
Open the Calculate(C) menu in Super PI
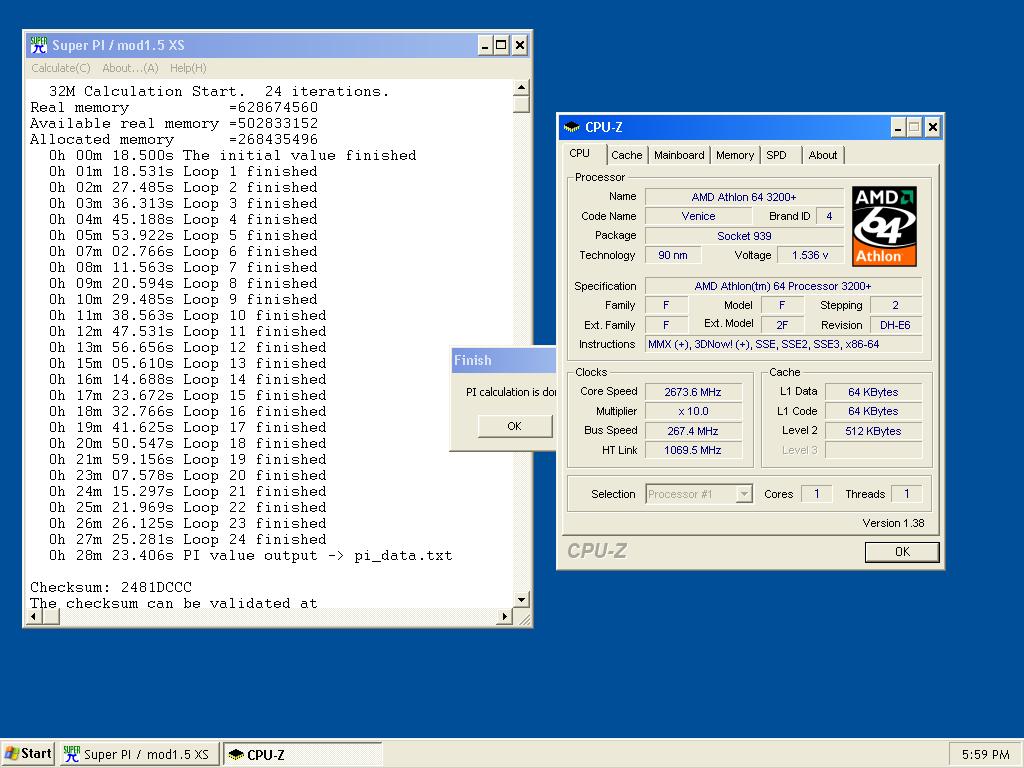[x=61, y=68]
